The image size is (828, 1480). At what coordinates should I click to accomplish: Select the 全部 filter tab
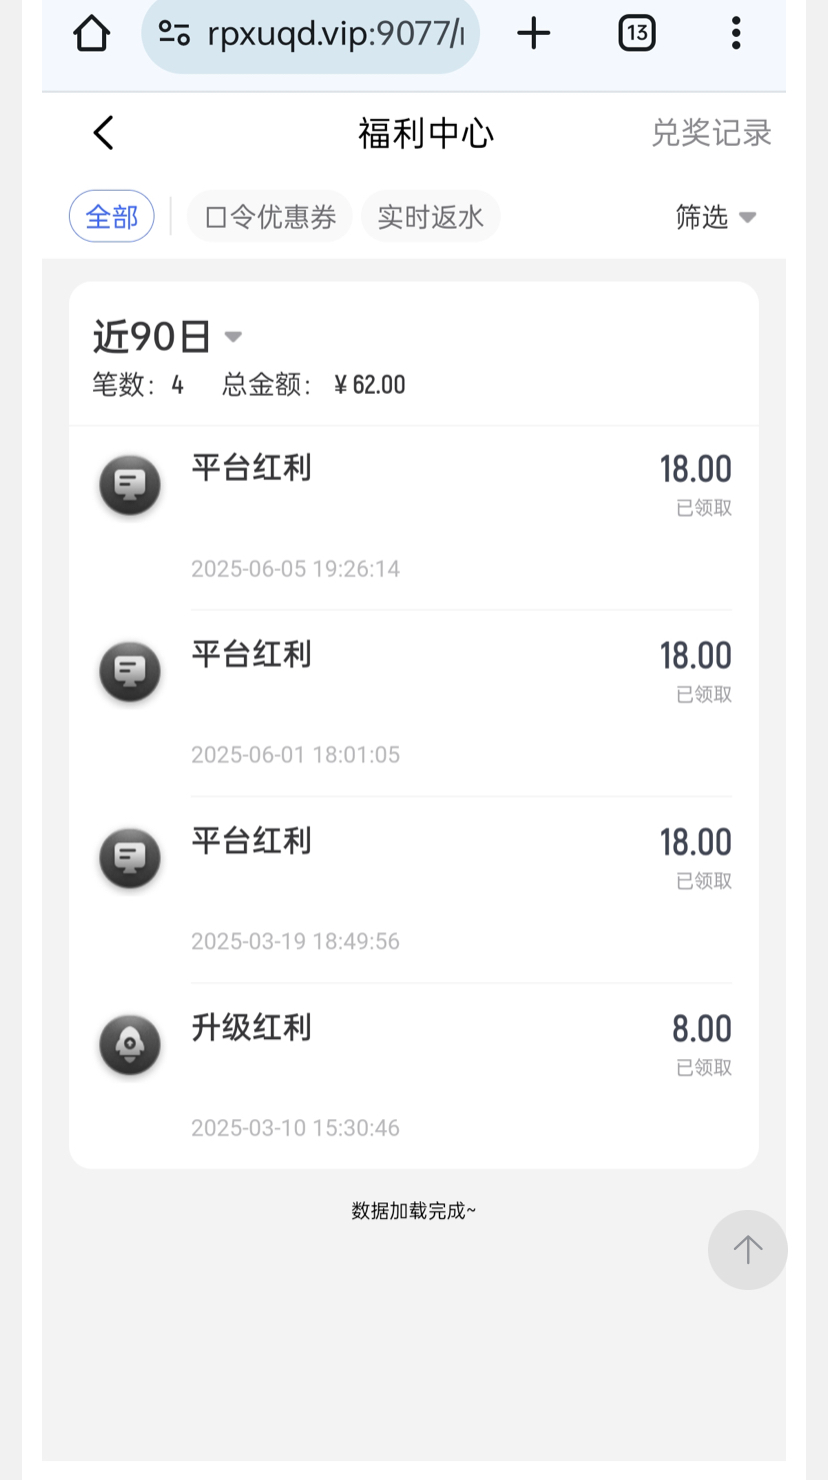click(x=112, y=216)
